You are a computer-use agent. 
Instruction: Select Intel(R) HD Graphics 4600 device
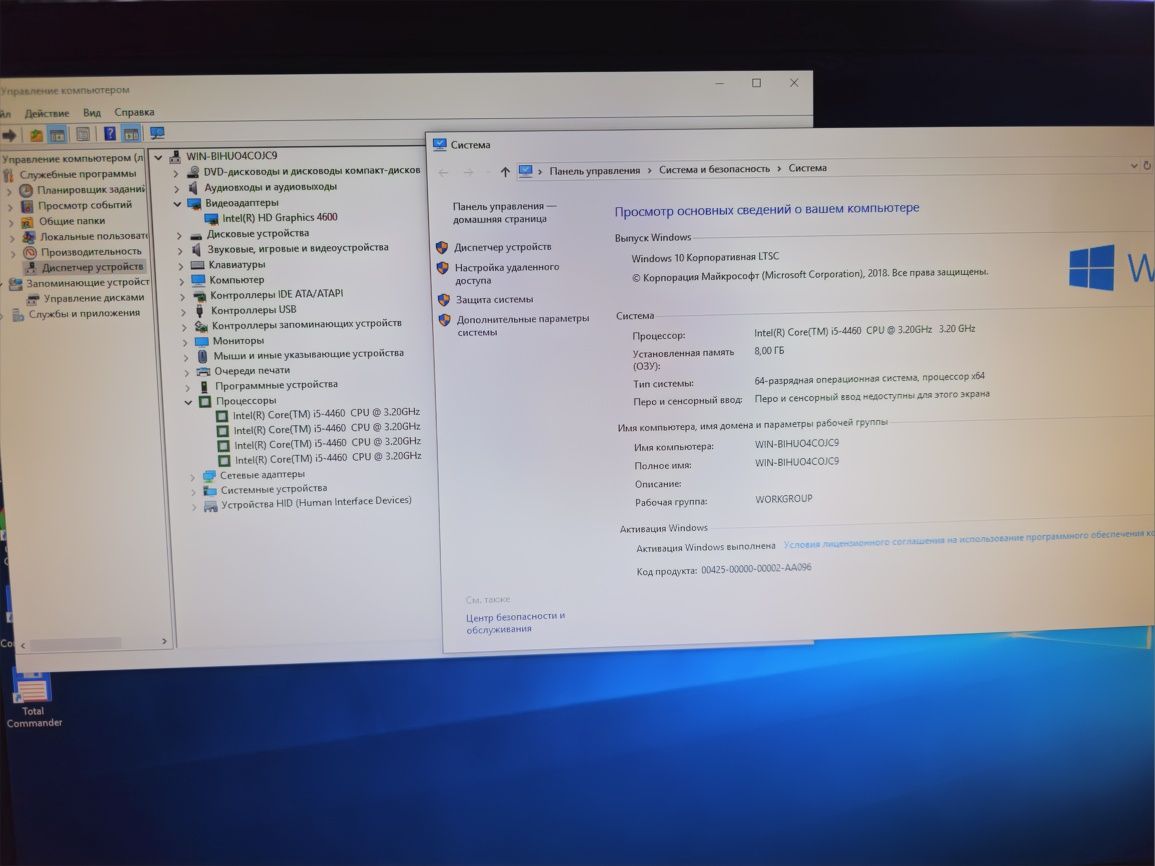pyautogui.click(x=280, y=218)
